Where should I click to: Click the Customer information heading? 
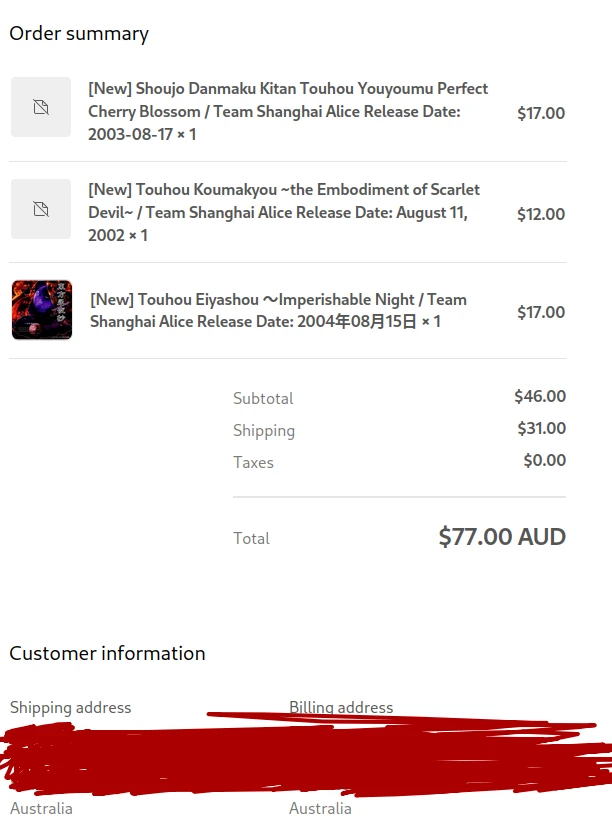[107, 653]
